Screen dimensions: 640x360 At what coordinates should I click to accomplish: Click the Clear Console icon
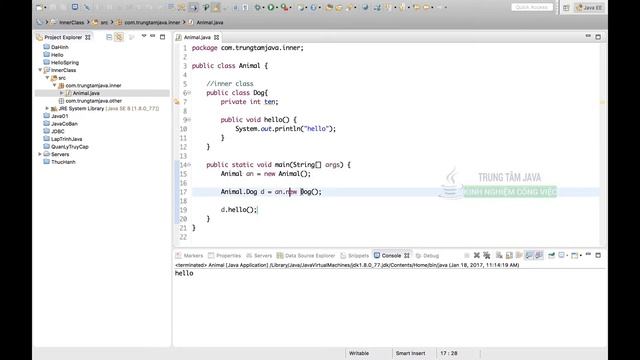pos(499,256)
